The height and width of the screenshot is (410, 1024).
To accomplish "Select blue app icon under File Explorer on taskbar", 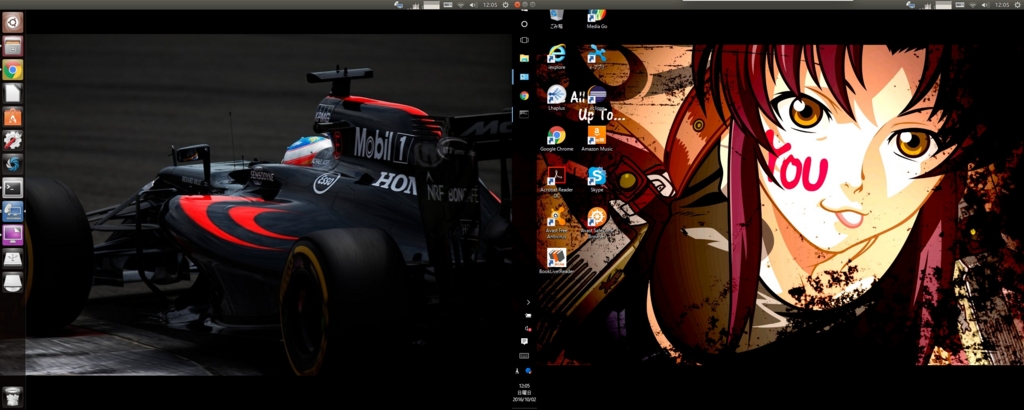I will [x=524, y=76].
